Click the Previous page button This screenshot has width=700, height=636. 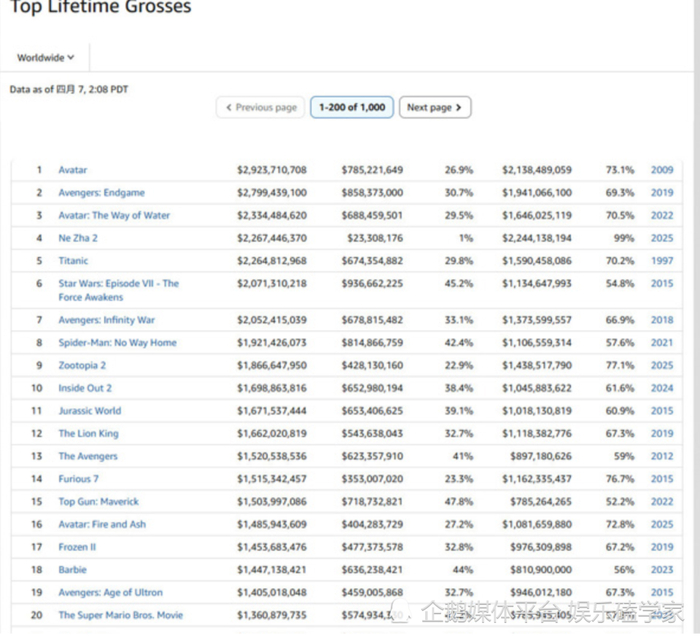click(261, 107)
